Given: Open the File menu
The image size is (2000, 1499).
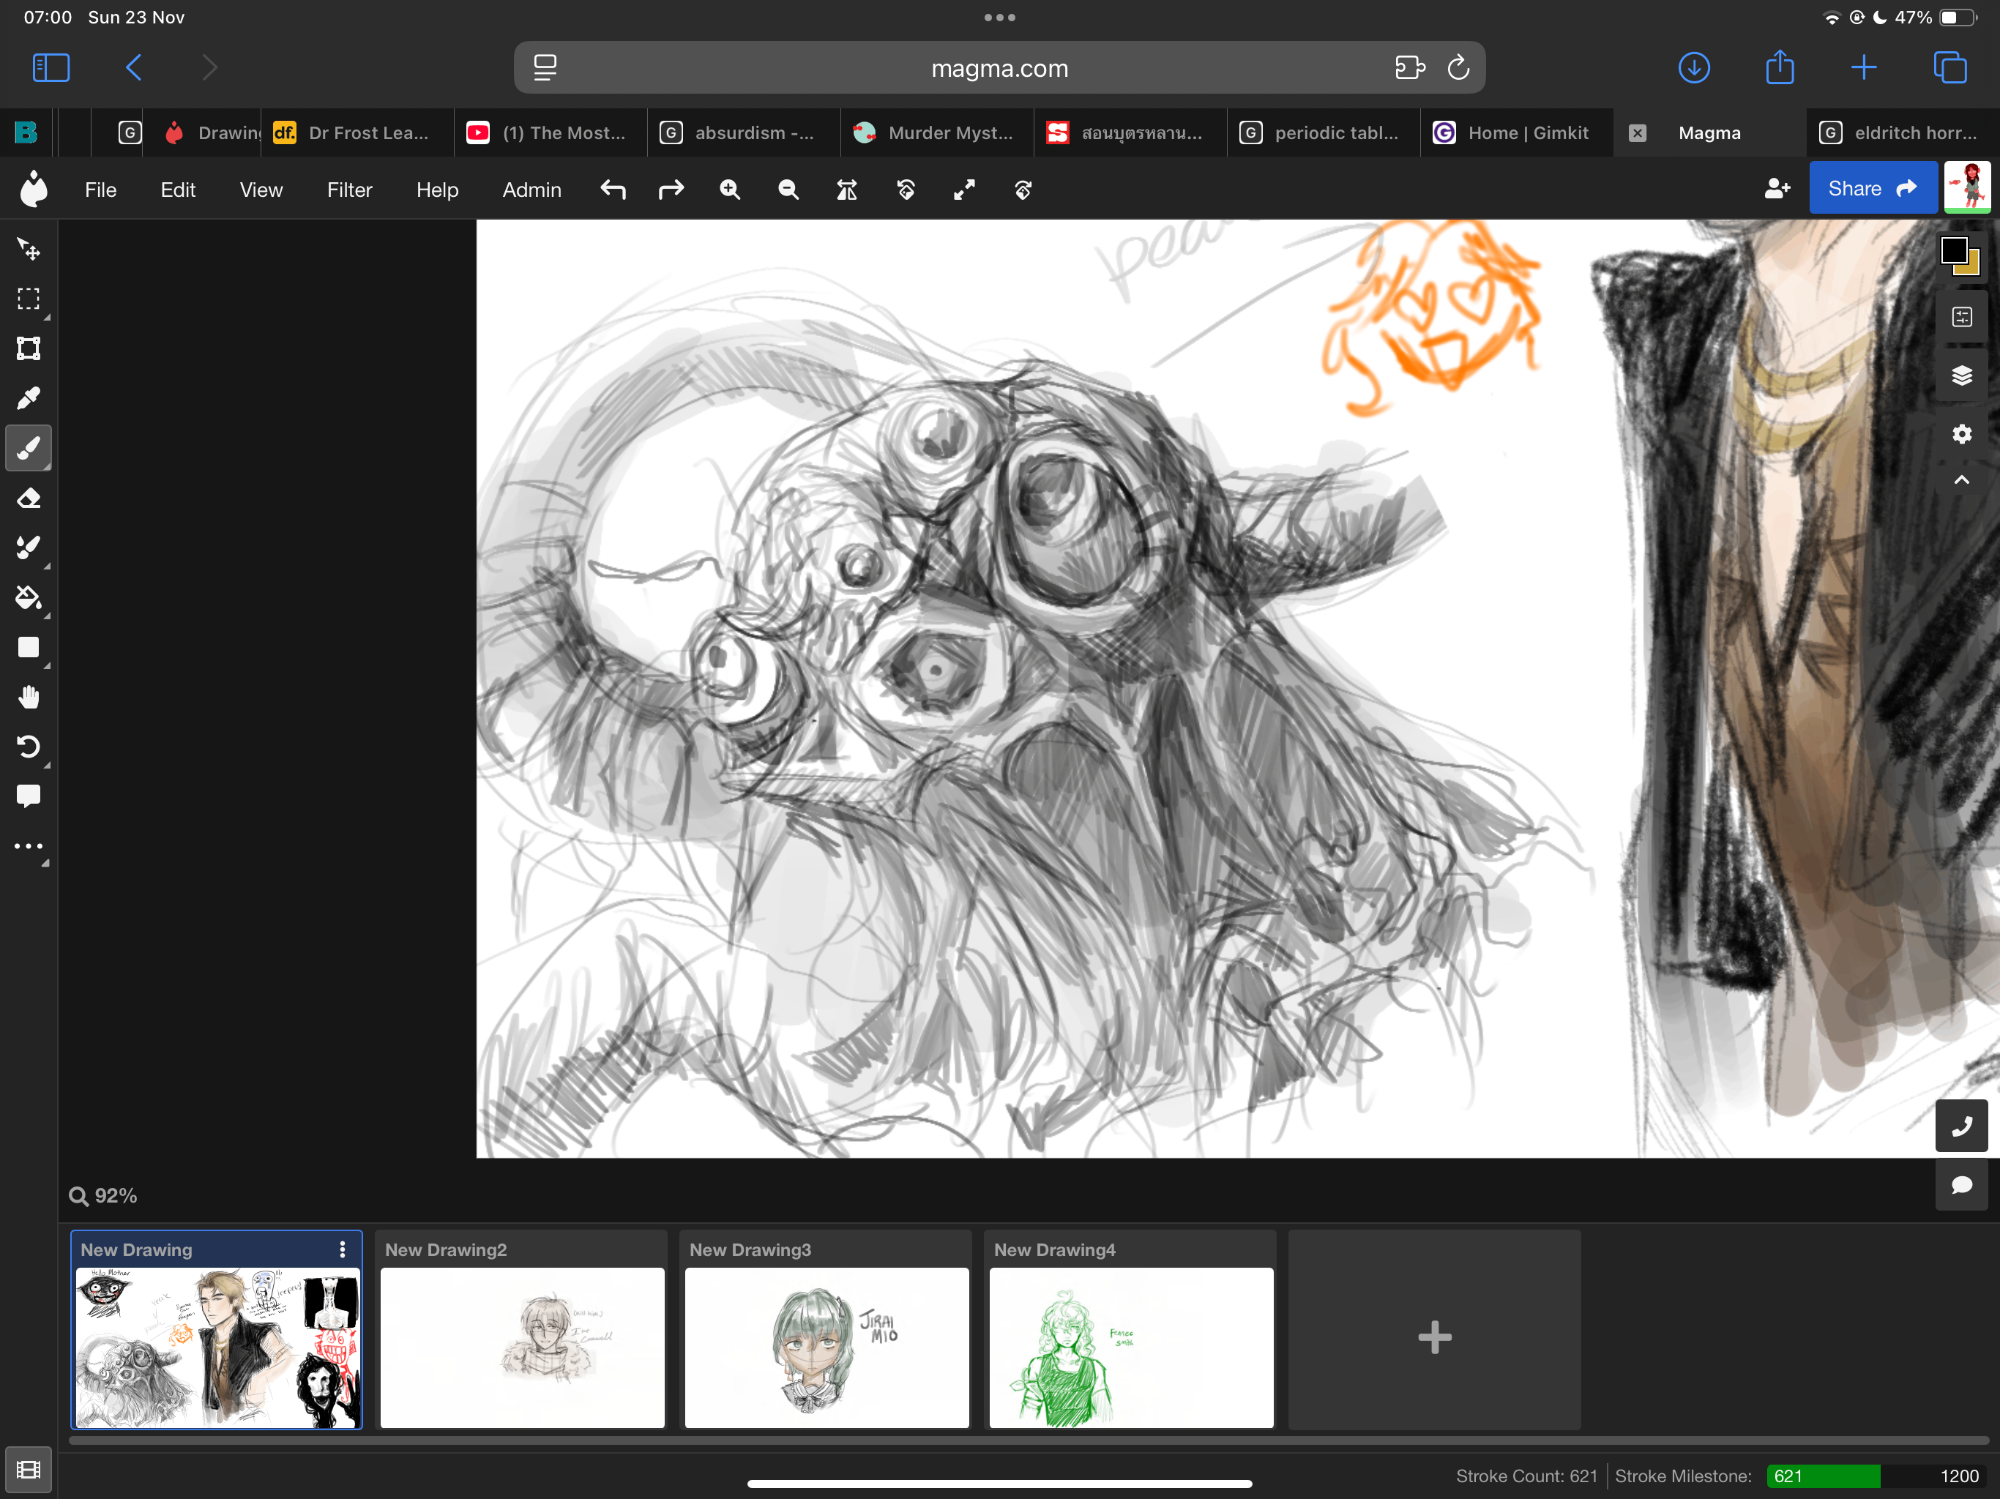Looking at the screenshot, I should (x=100, y=189).
